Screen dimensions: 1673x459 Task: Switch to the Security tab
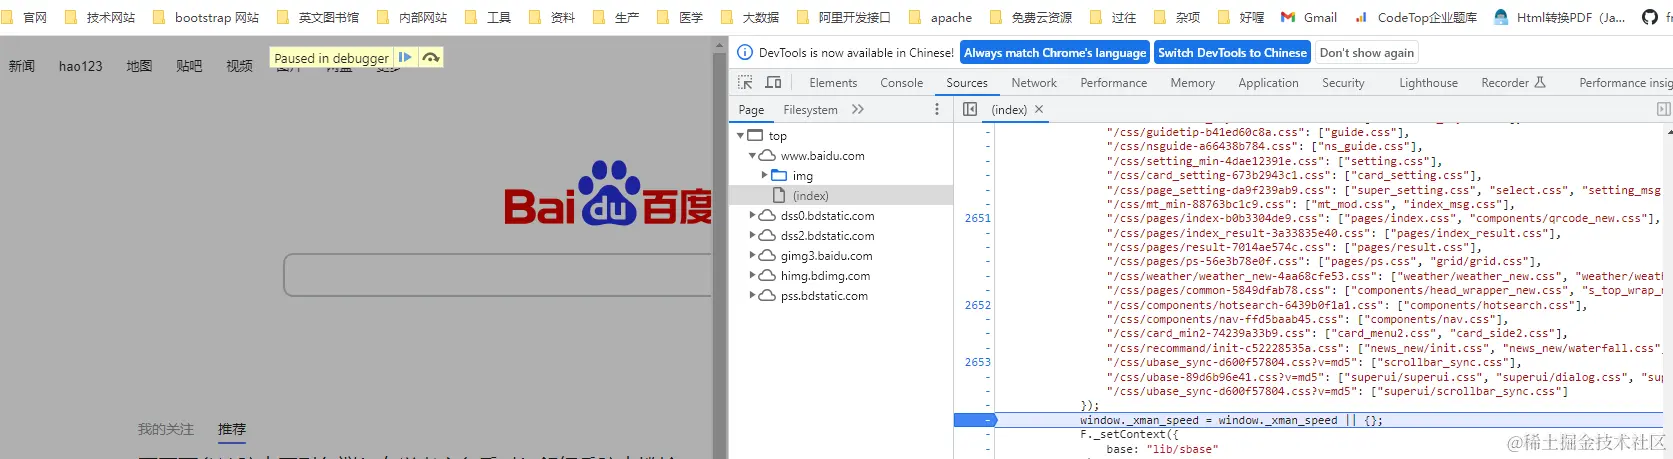pos(1343,83)
